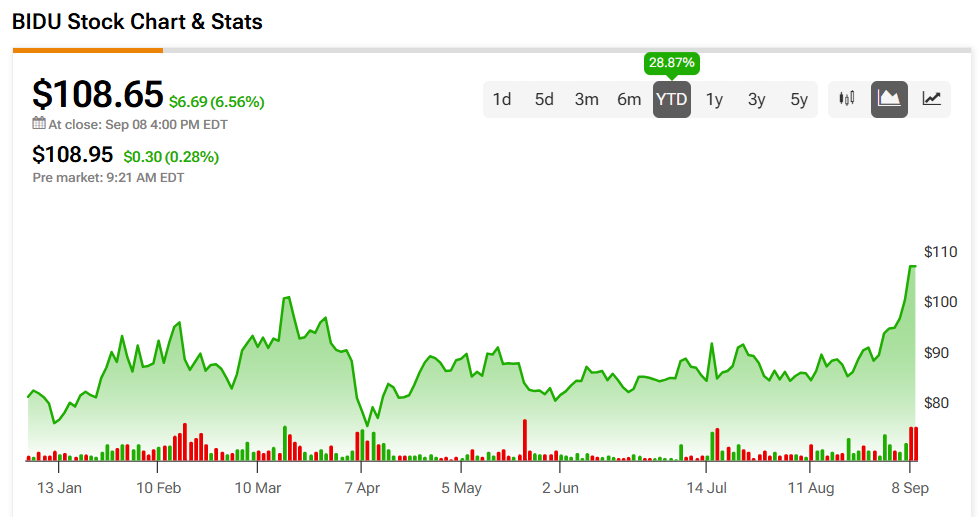Select the 5d time range

[544, 99]
